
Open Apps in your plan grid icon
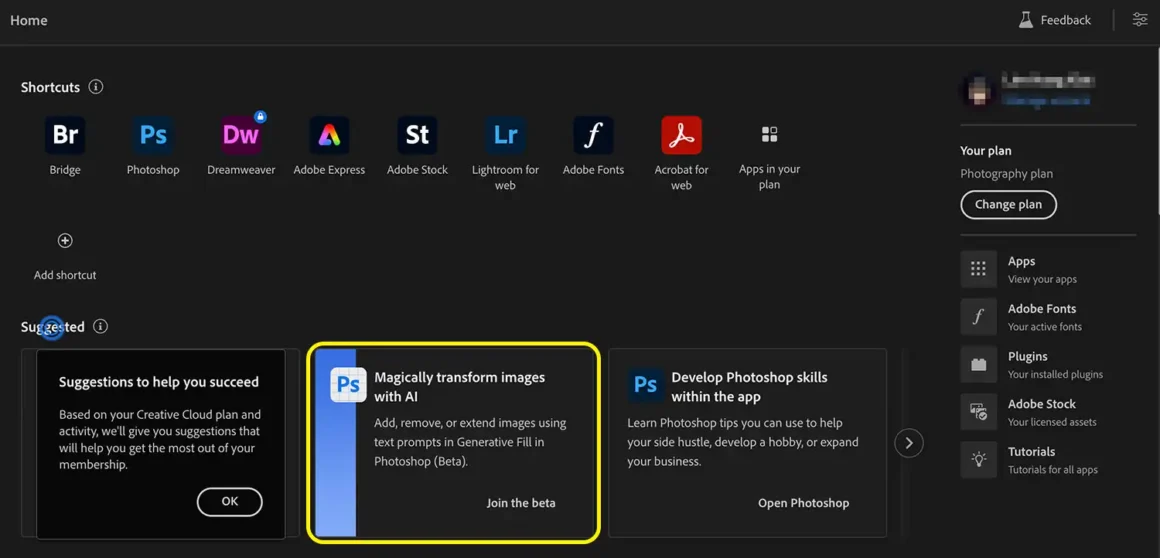click(769, 135)
